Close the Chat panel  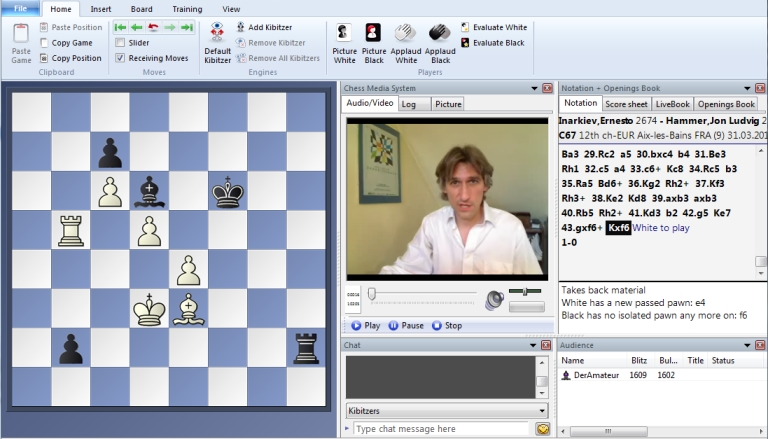tap(546, 345)
